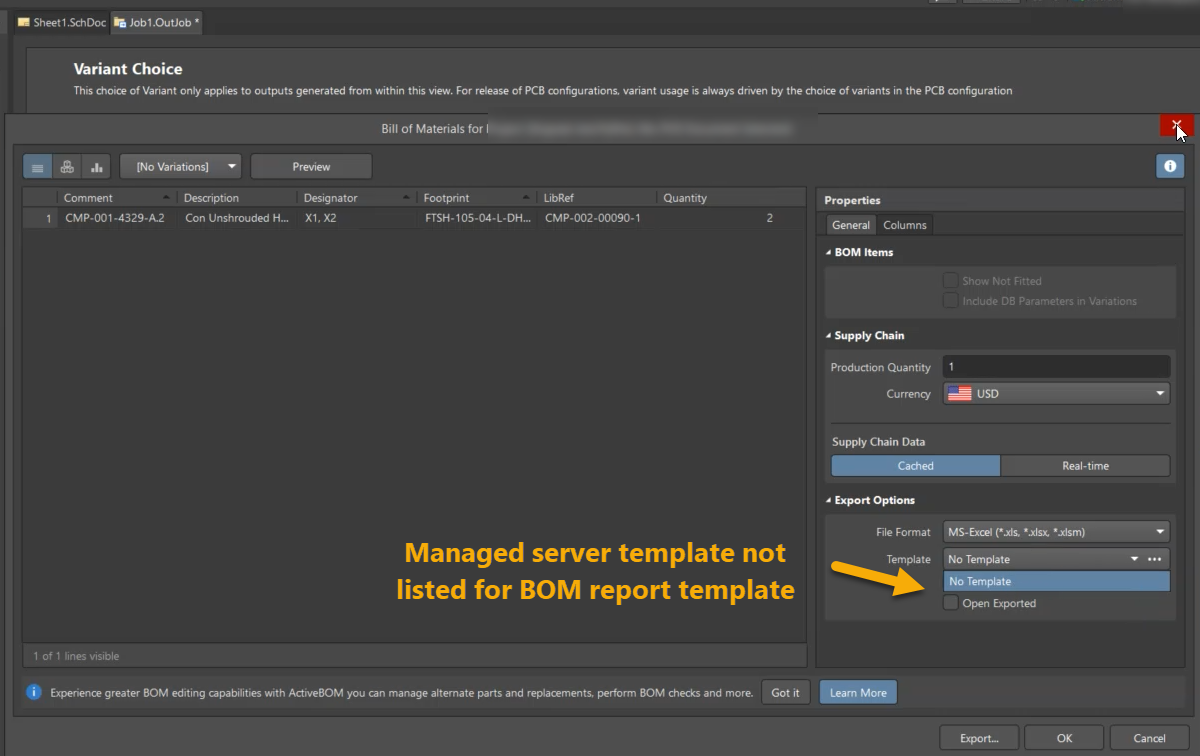This screenshot has height=756, width=1200.
Task: Click the row number 1 cell
Action: click(x=40, y=218)
